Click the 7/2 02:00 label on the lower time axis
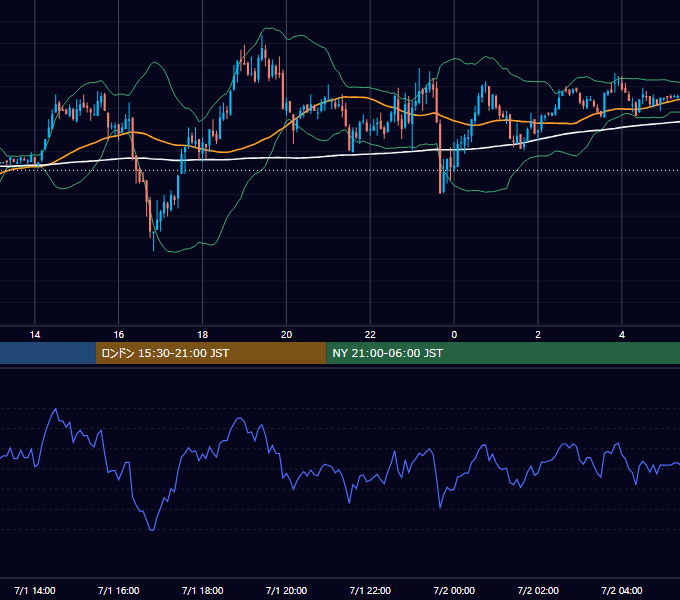 point(538,590)
